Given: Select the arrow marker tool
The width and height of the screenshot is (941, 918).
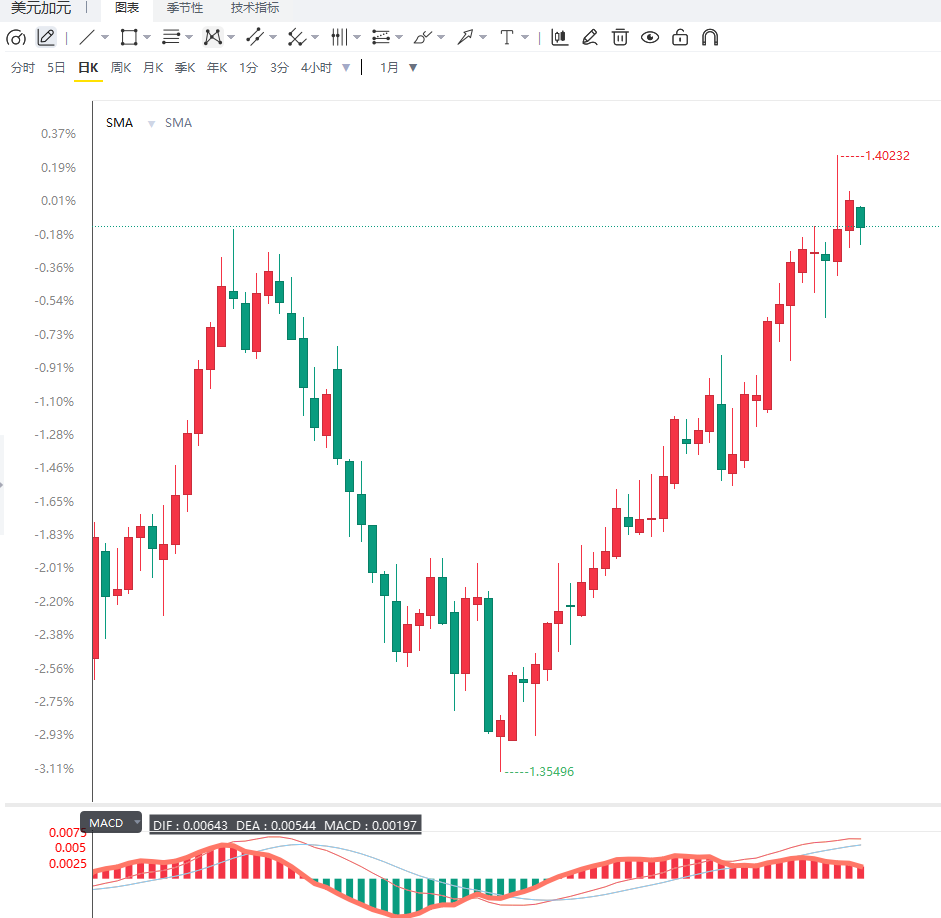Looking at the screenshot, I should pyautogui.click(x=465, y=37).
